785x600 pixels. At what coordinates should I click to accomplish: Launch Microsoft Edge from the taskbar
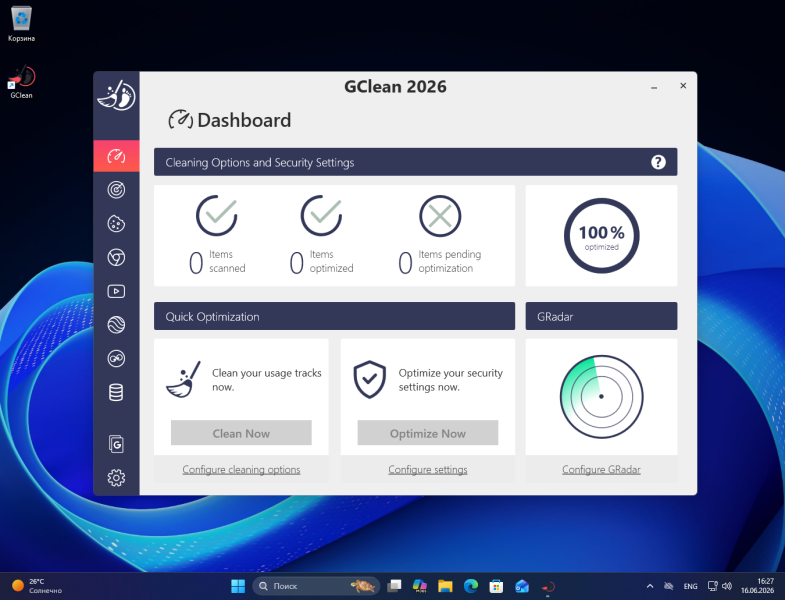pos(471,585)
